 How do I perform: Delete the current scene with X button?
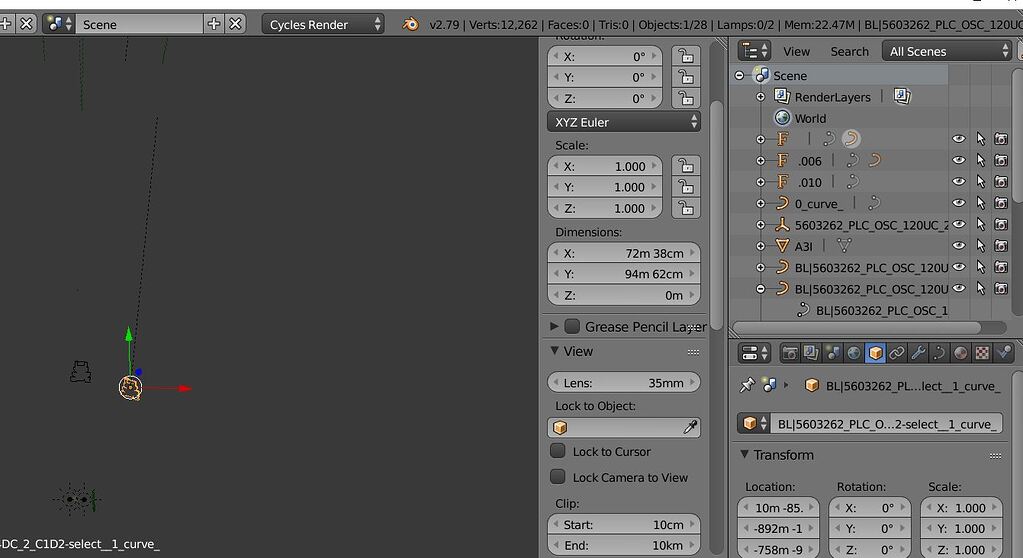coord(236,24)
